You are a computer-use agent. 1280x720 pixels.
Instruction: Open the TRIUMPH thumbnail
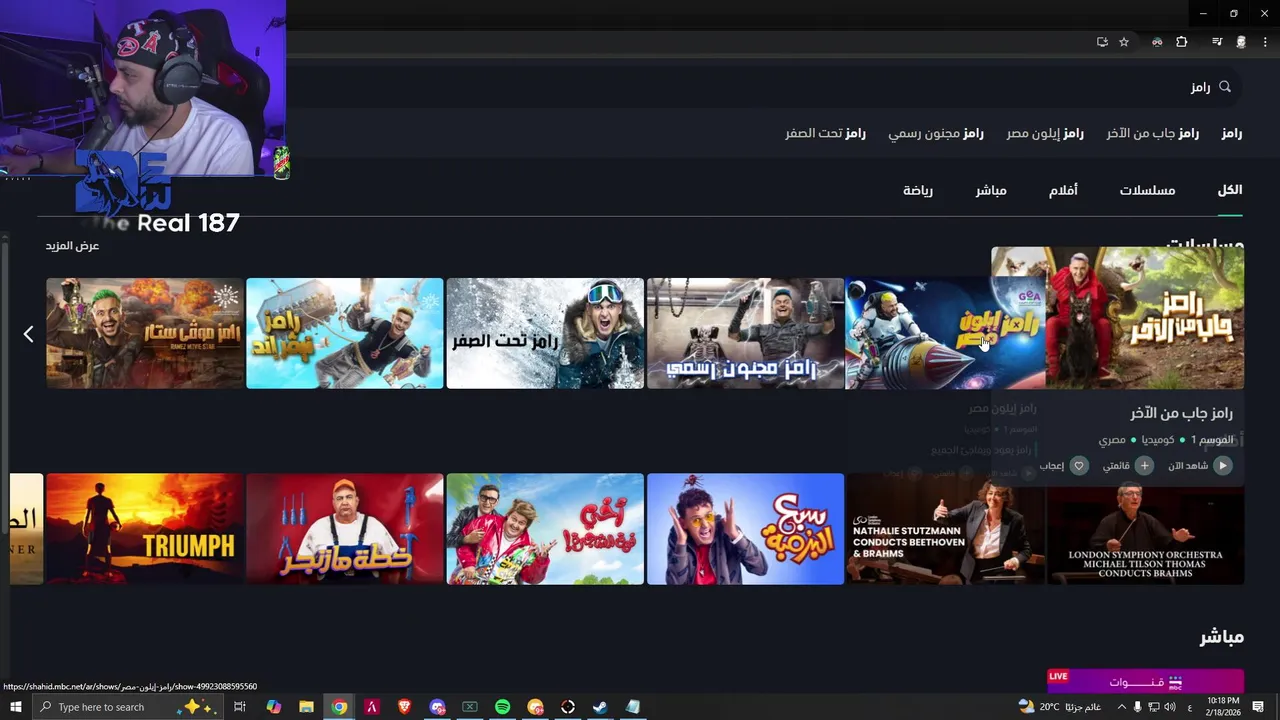tap(145, 529)
